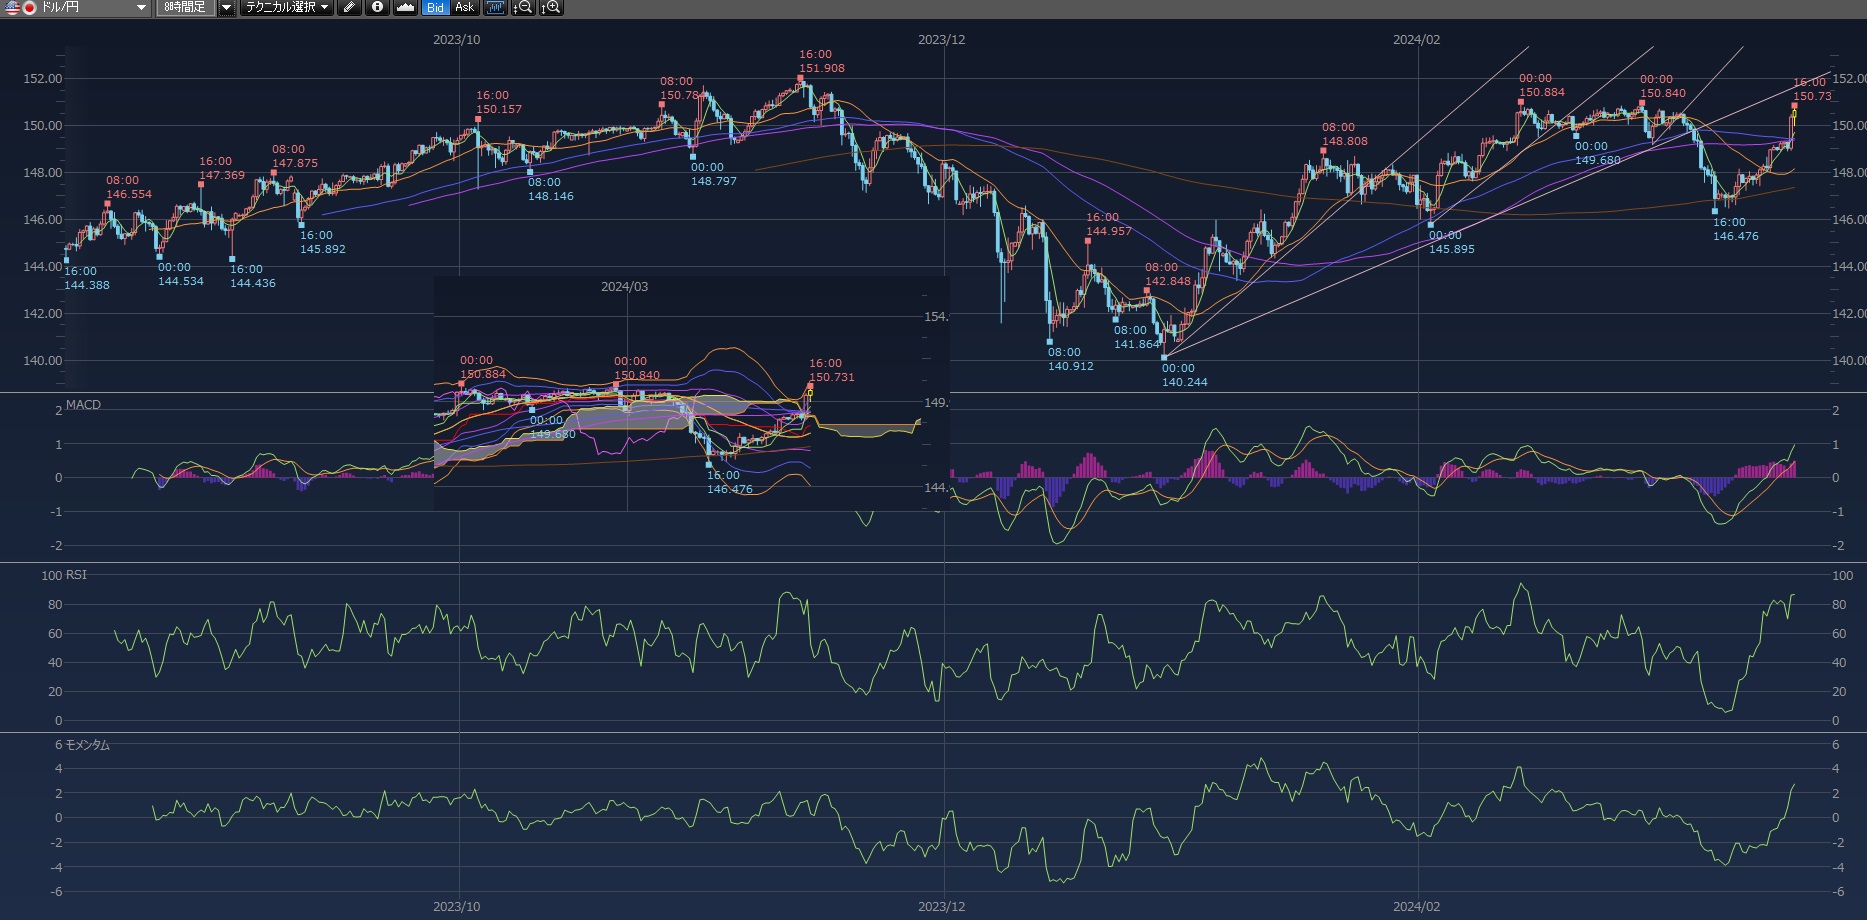Open the chart information icon

(x=377, y=8)
